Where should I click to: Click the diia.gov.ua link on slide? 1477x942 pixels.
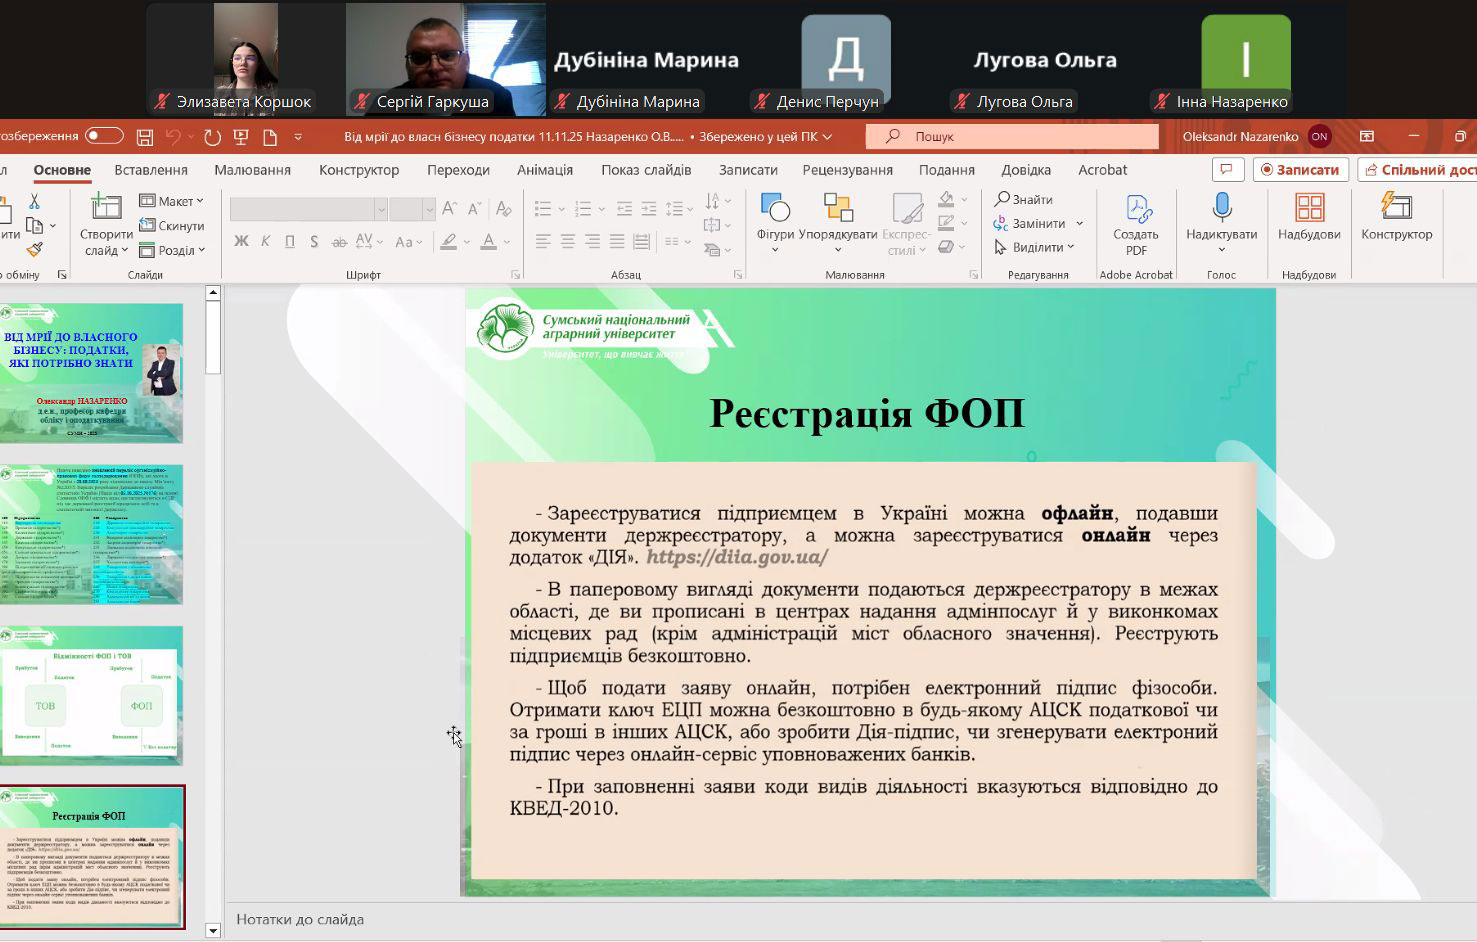[736, 558]
